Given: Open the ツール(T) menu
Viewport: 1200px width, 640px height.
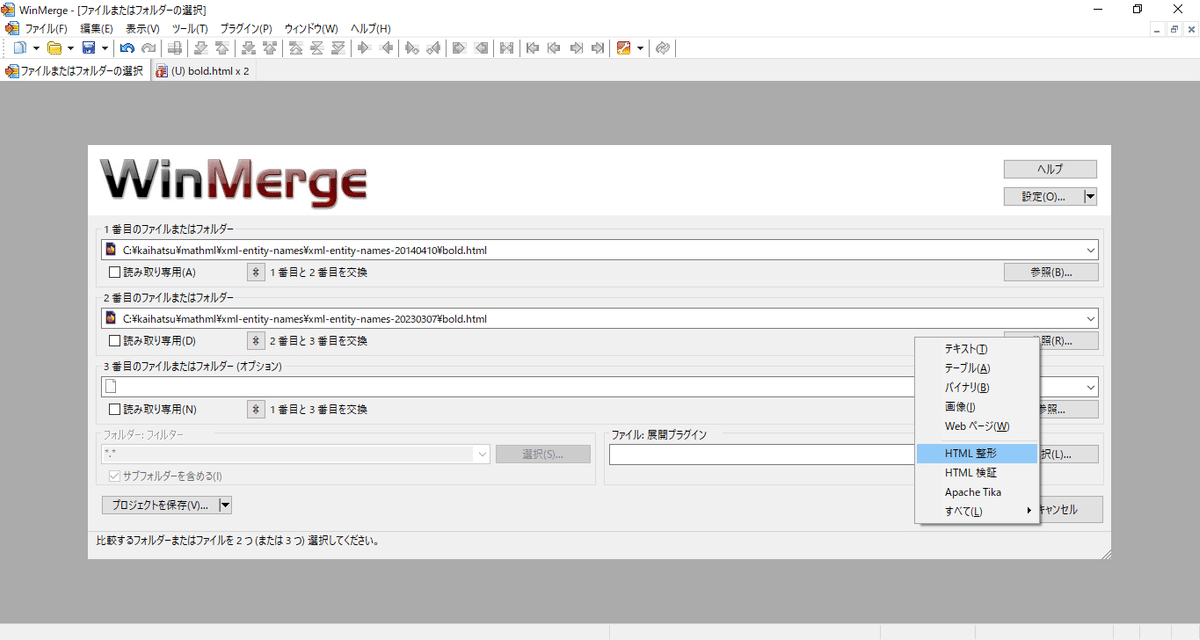Looking at the screenshot, I should click(x=190, y=28).
